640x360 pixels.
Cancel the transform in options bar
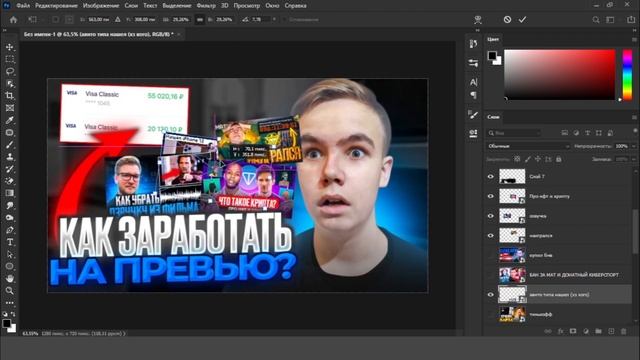point(507,19)
